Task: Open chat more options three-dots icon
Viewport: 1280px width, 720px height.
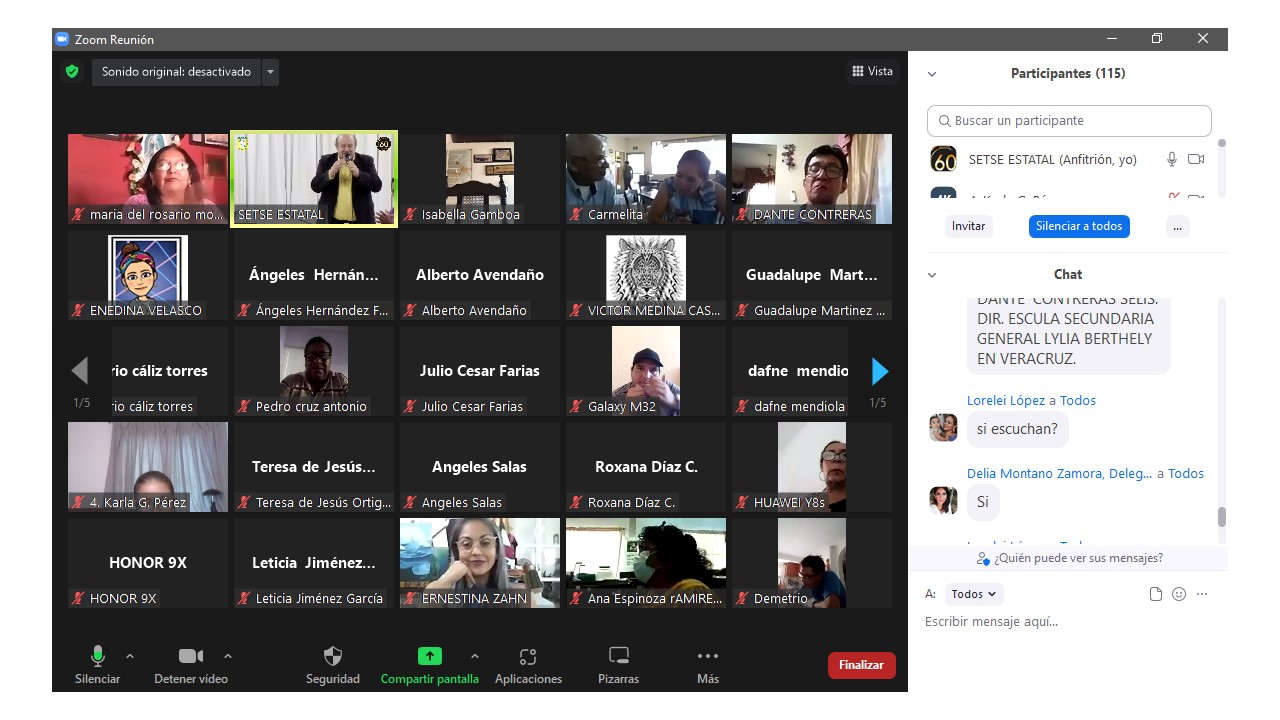Action: [1202, 594]
